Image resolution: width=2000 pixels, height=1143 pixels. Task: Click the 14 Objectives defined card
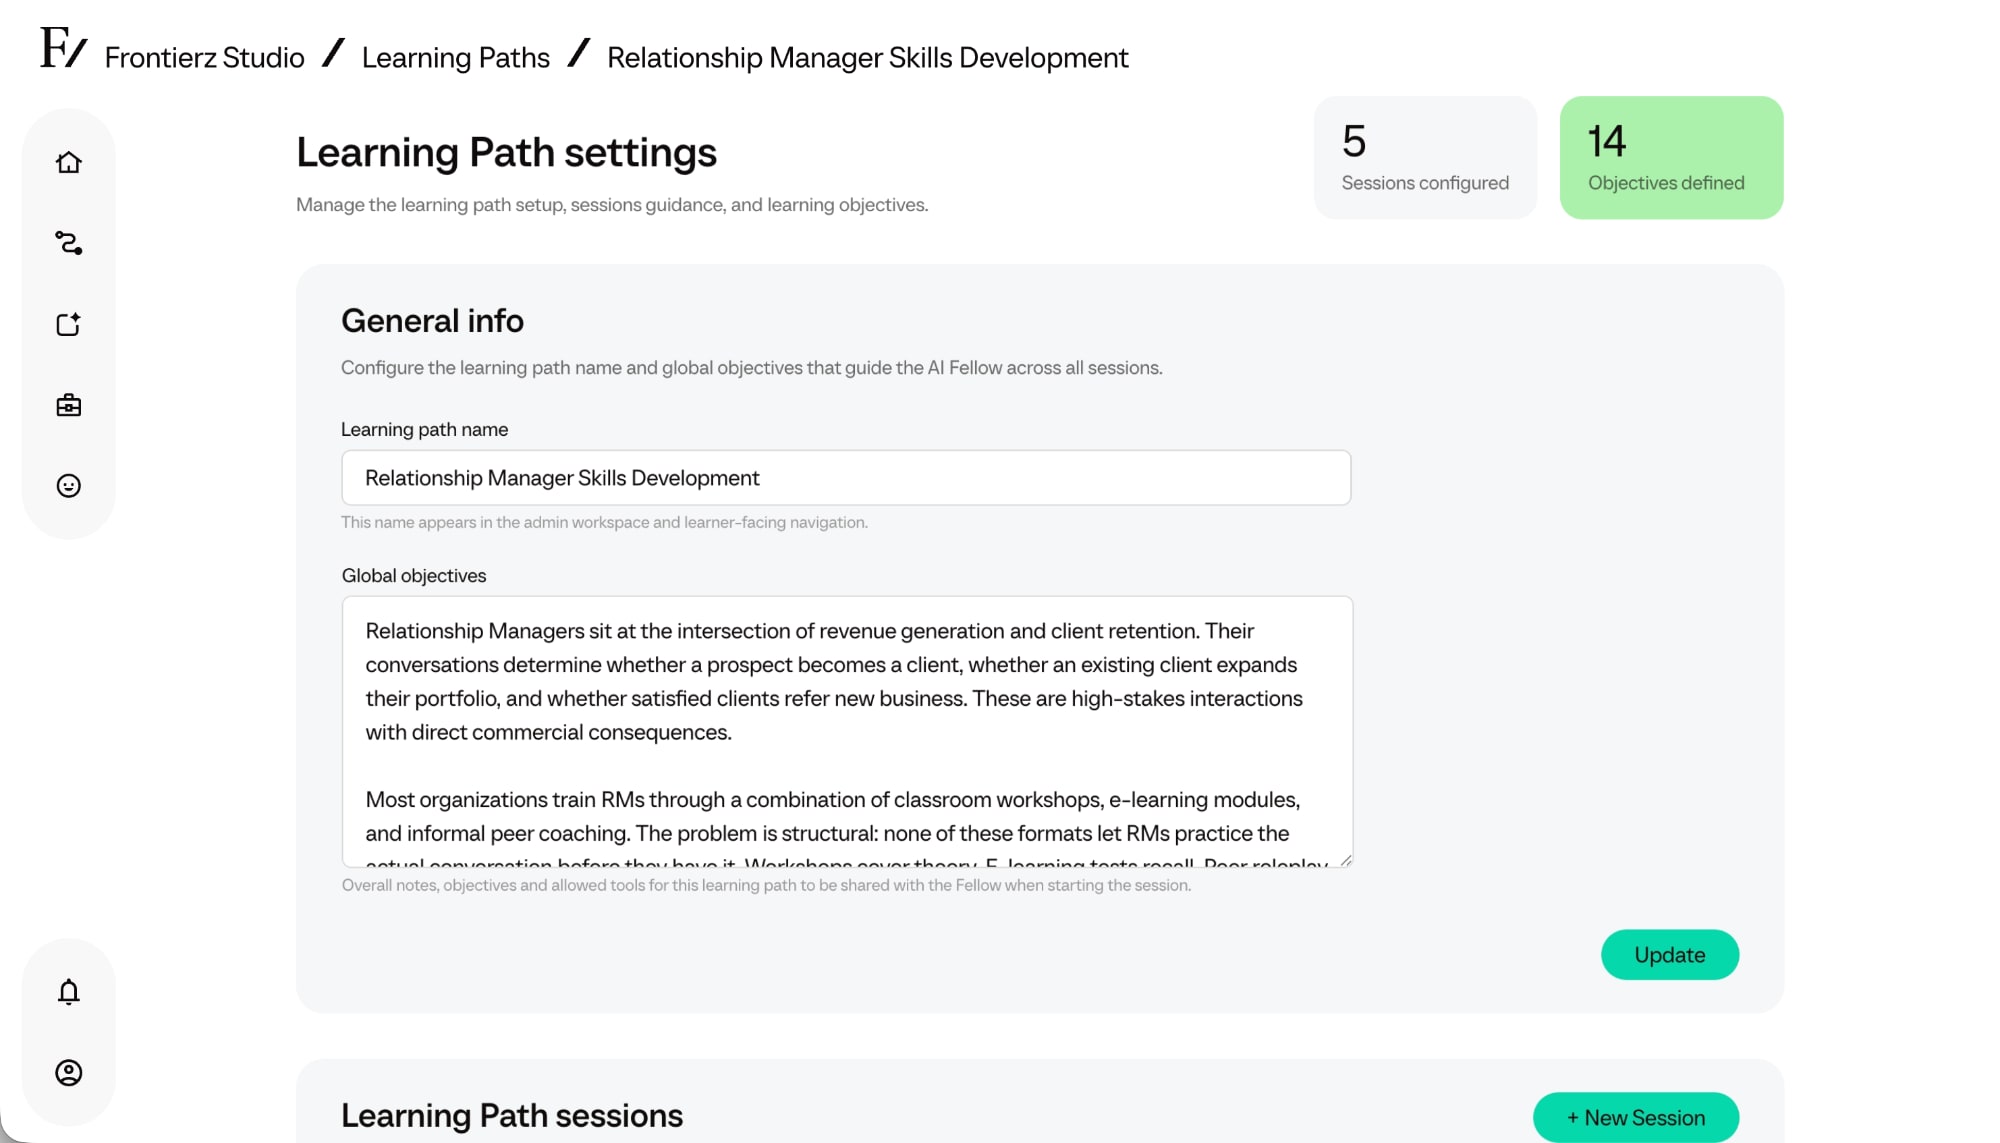(1671, 157)
